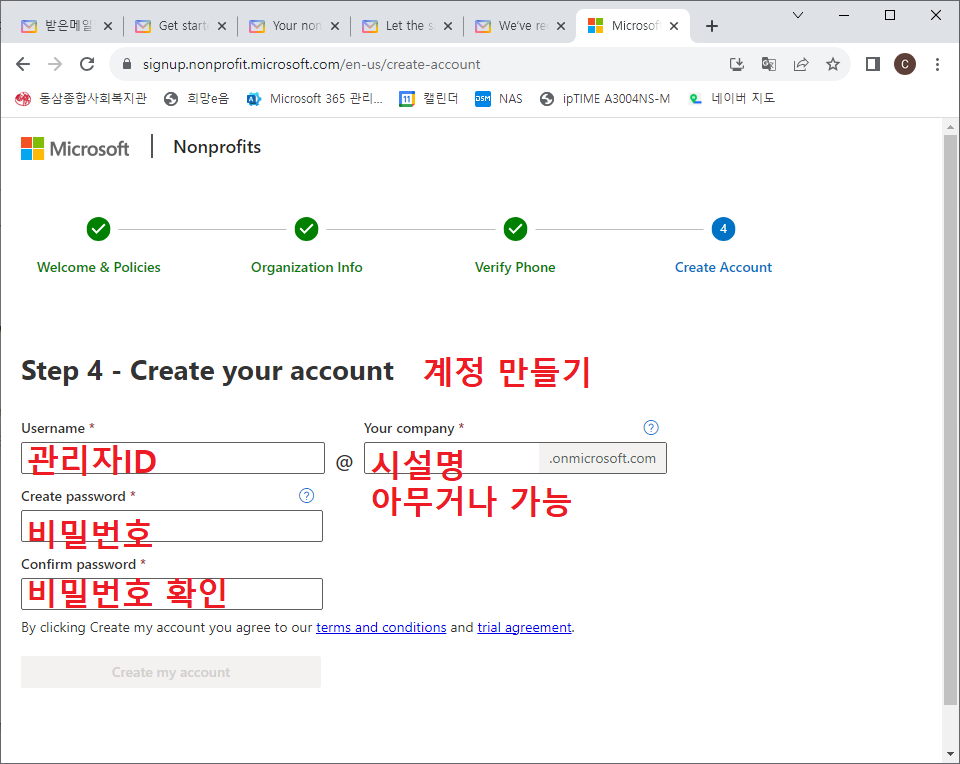Open 네이버 지도 bookmark

tap(732, 99)
